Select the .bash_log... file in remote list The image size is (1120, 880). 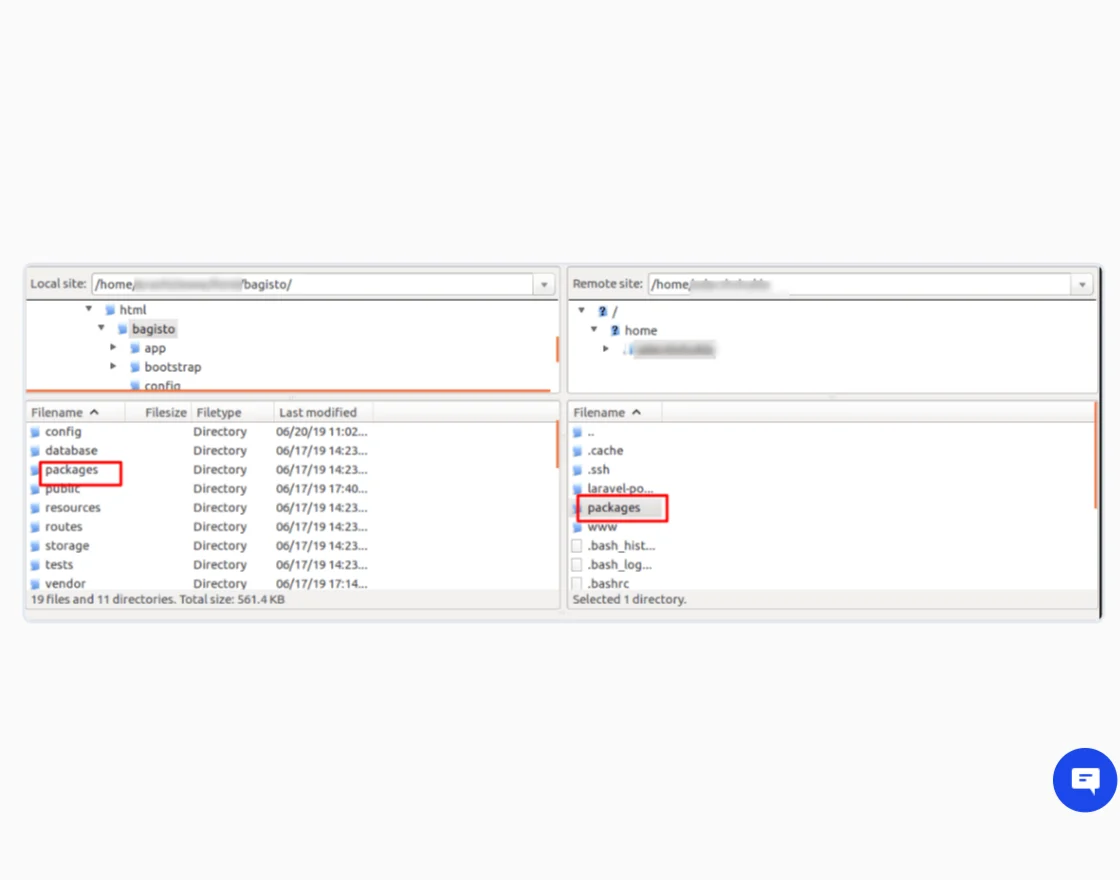click(619, 564)
